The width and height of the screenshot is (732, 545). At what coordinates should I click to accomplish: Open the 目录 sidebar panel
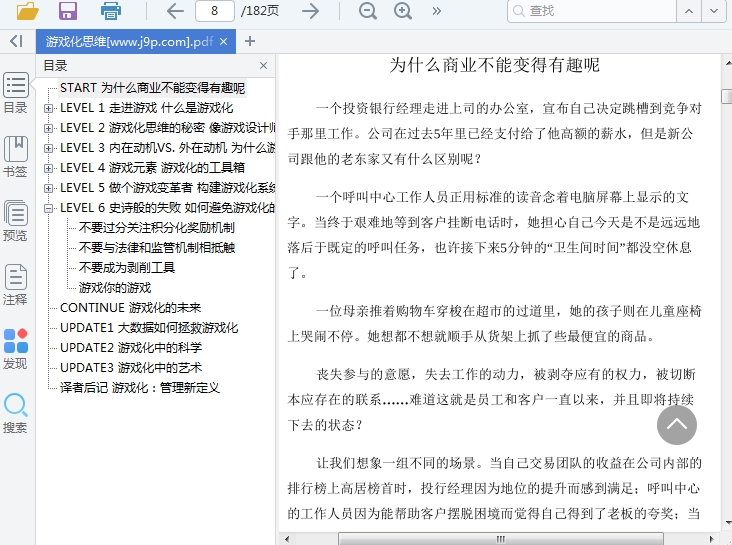click(15, 93)
